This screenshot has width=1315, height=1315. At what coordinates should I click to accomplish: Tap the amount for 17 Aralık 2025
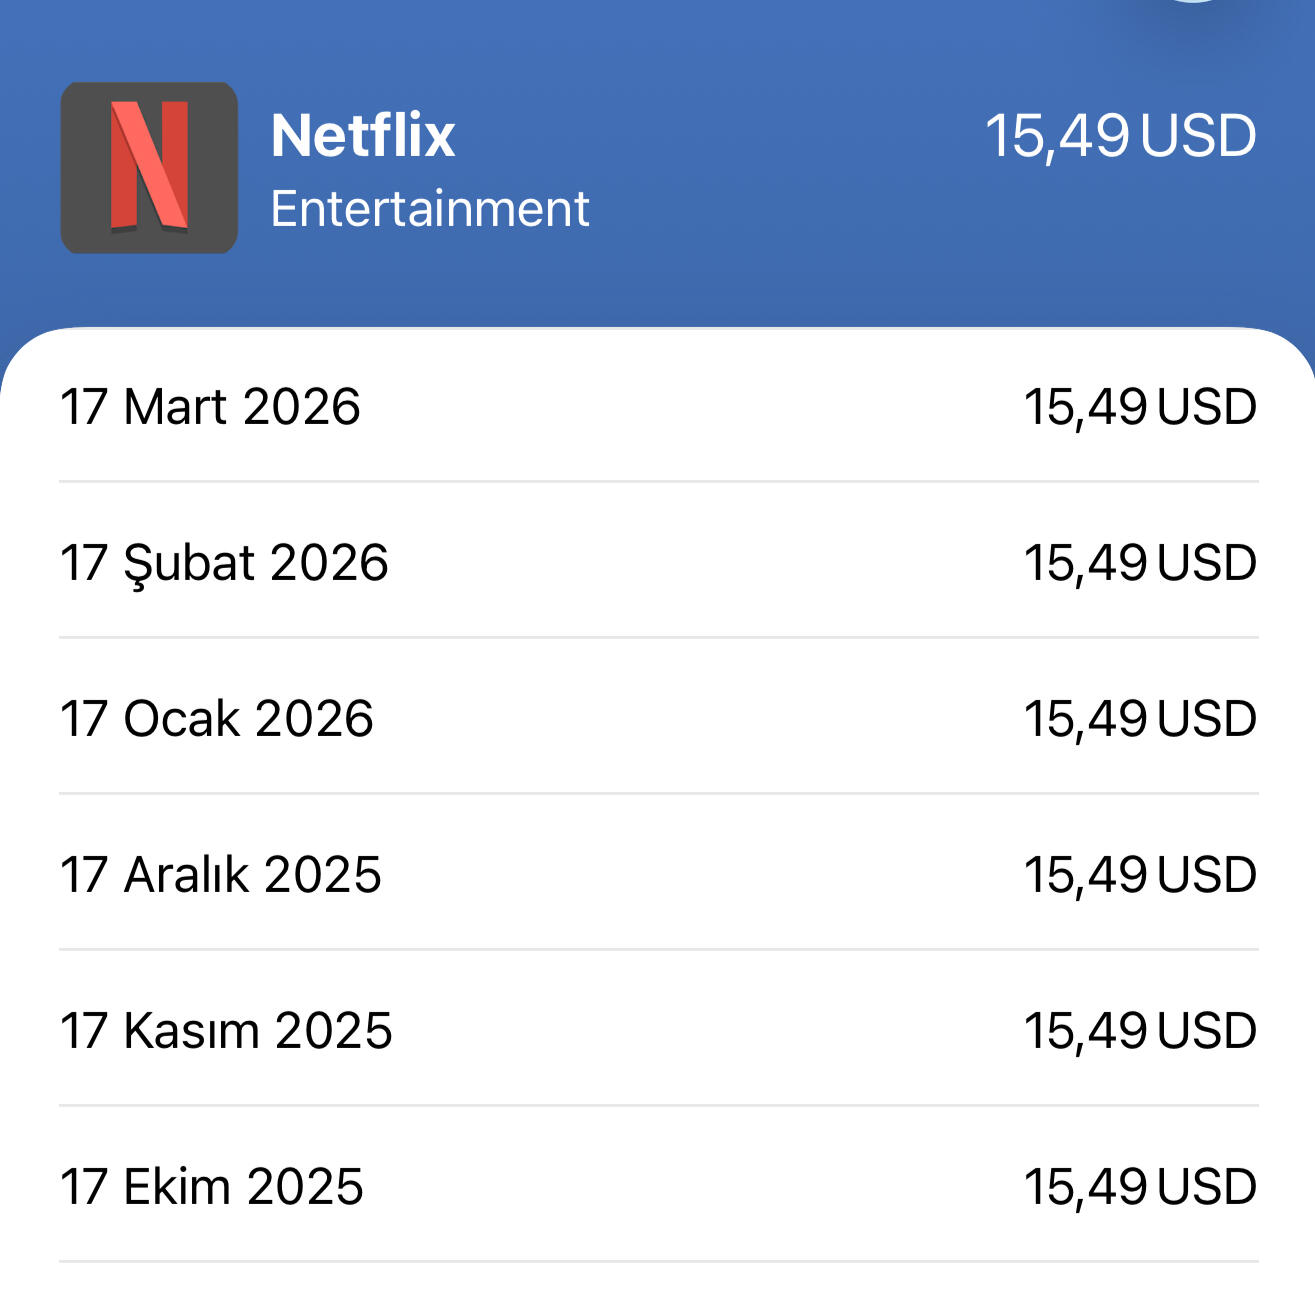[x=1140, y=875]
